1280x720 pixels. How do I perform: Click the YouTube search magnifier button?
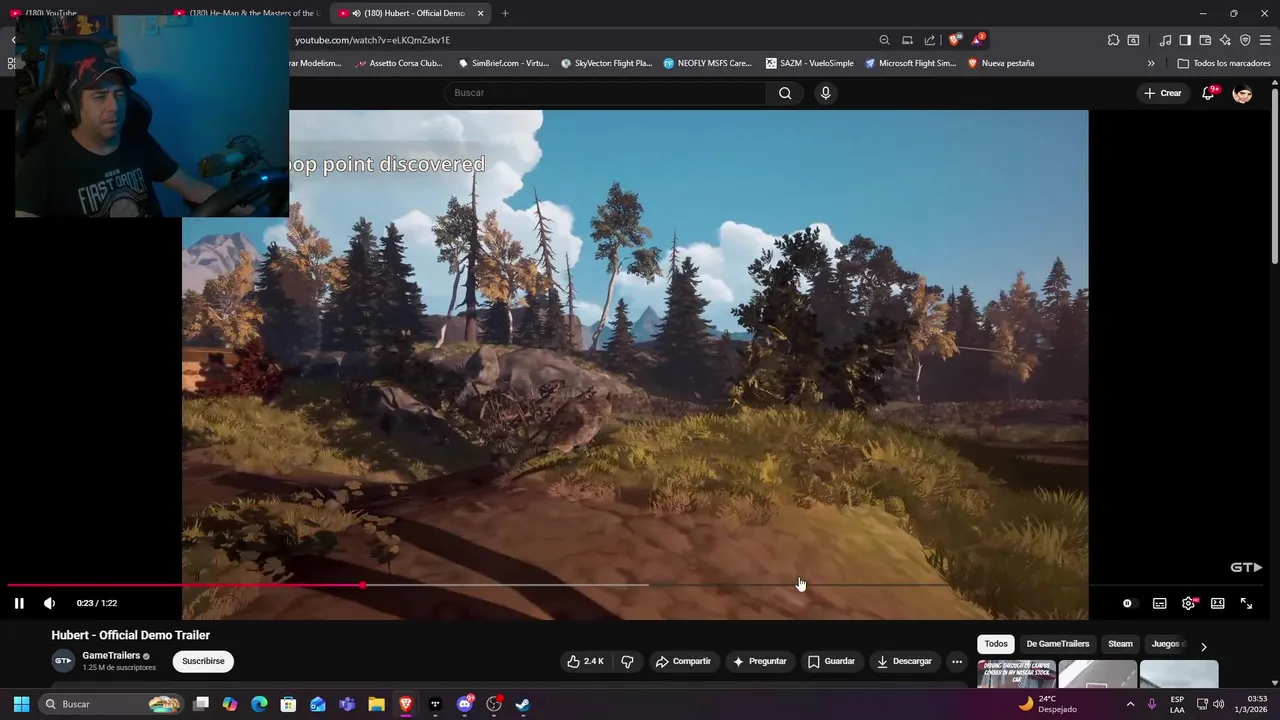pos(785,93)
